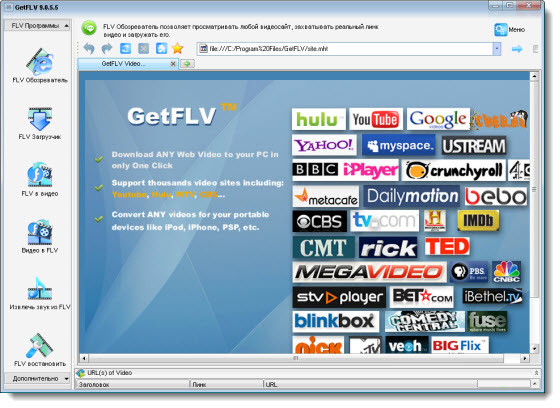Screen dimensions: 560x408
Task: Click the hulu logo
Action: pyautogui.click(x=319, y=119)
